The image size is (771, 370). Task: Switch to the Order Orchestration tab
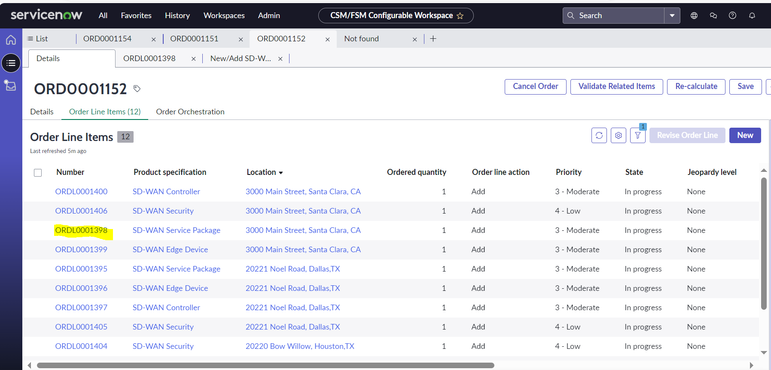[x=190, y=112]
